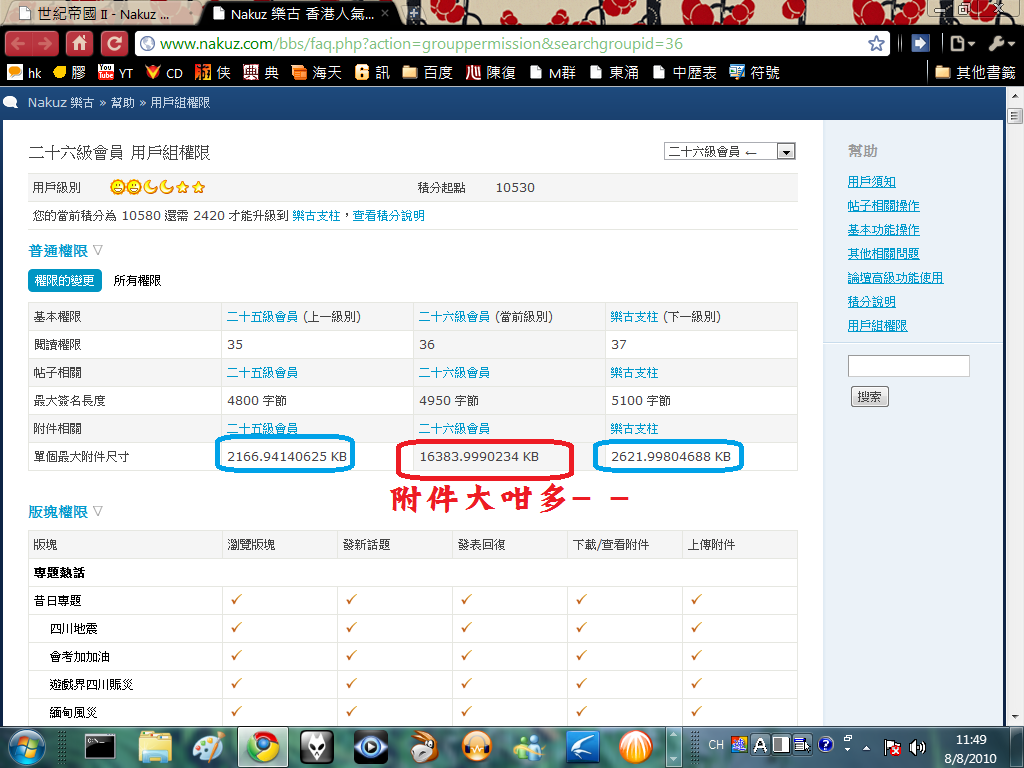The height and width of the screenshot is (768, 1024).
Task: Open the Windows Start button
Action: (27, 746)
